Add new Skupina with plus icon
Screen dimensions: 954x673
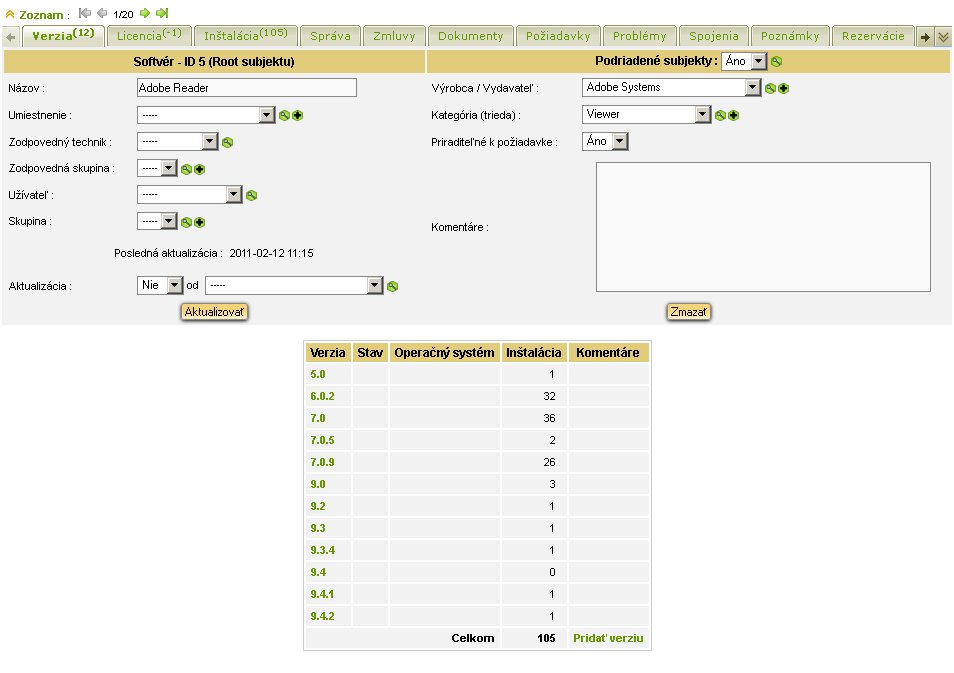(200, 222)
